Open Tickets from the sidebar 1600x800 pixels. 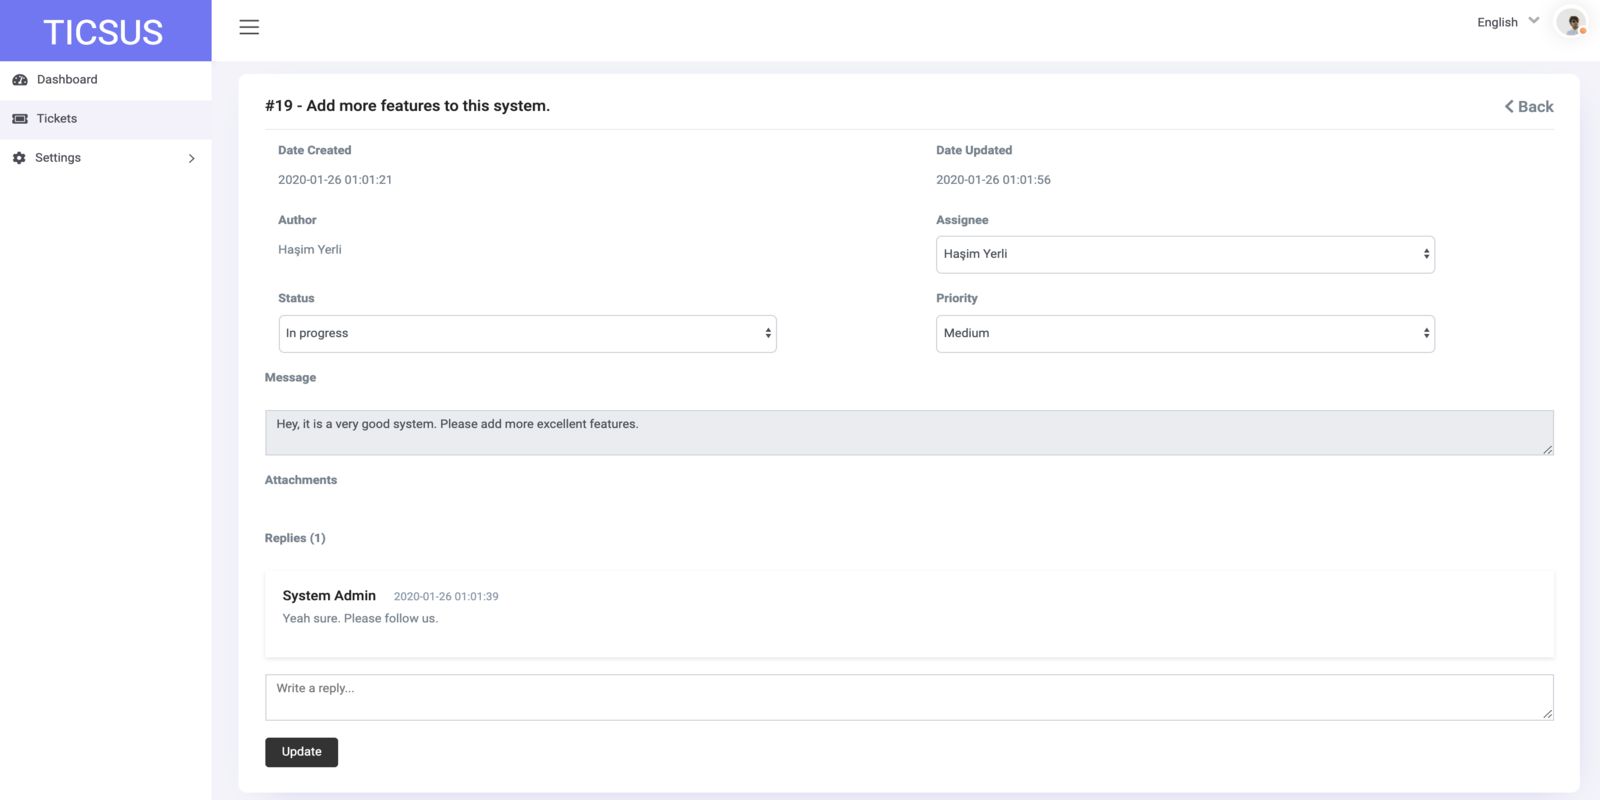pyautogui.click(x=57, y=119)
